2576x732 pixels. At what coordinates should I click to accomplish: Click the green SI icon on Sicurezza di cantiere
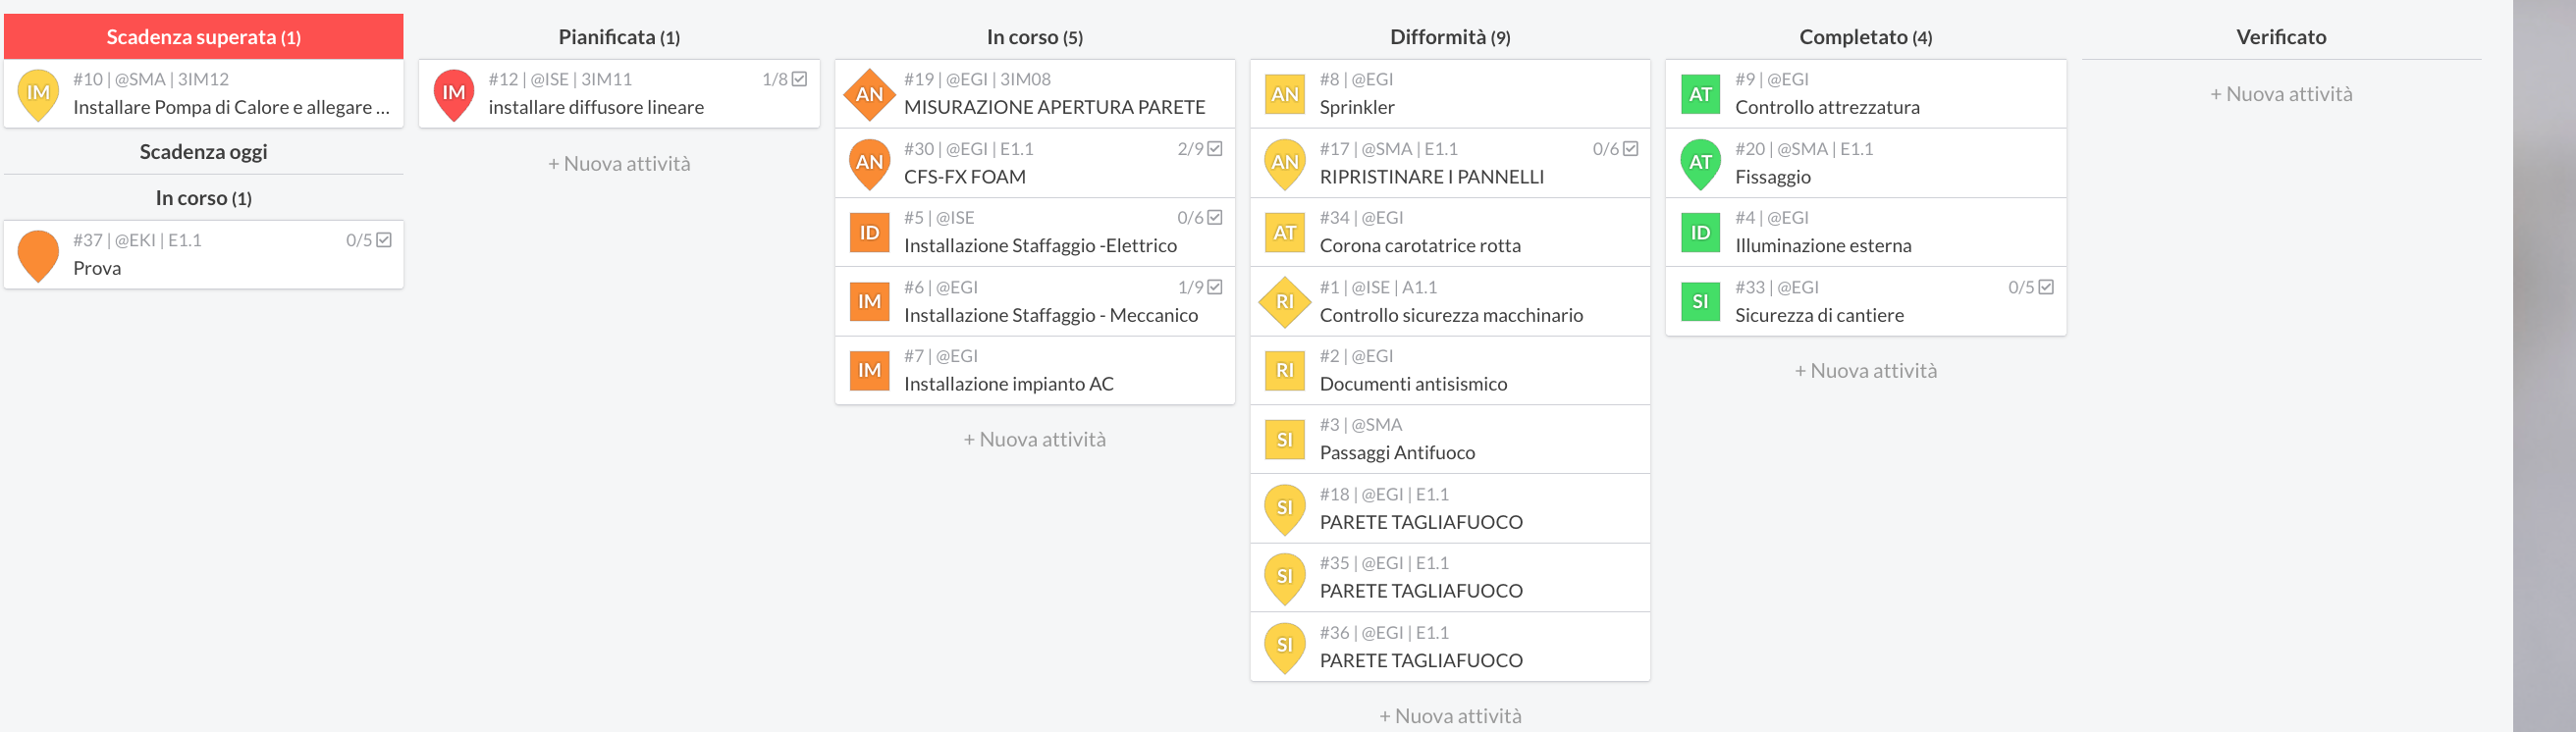(x=1700, y=301)
